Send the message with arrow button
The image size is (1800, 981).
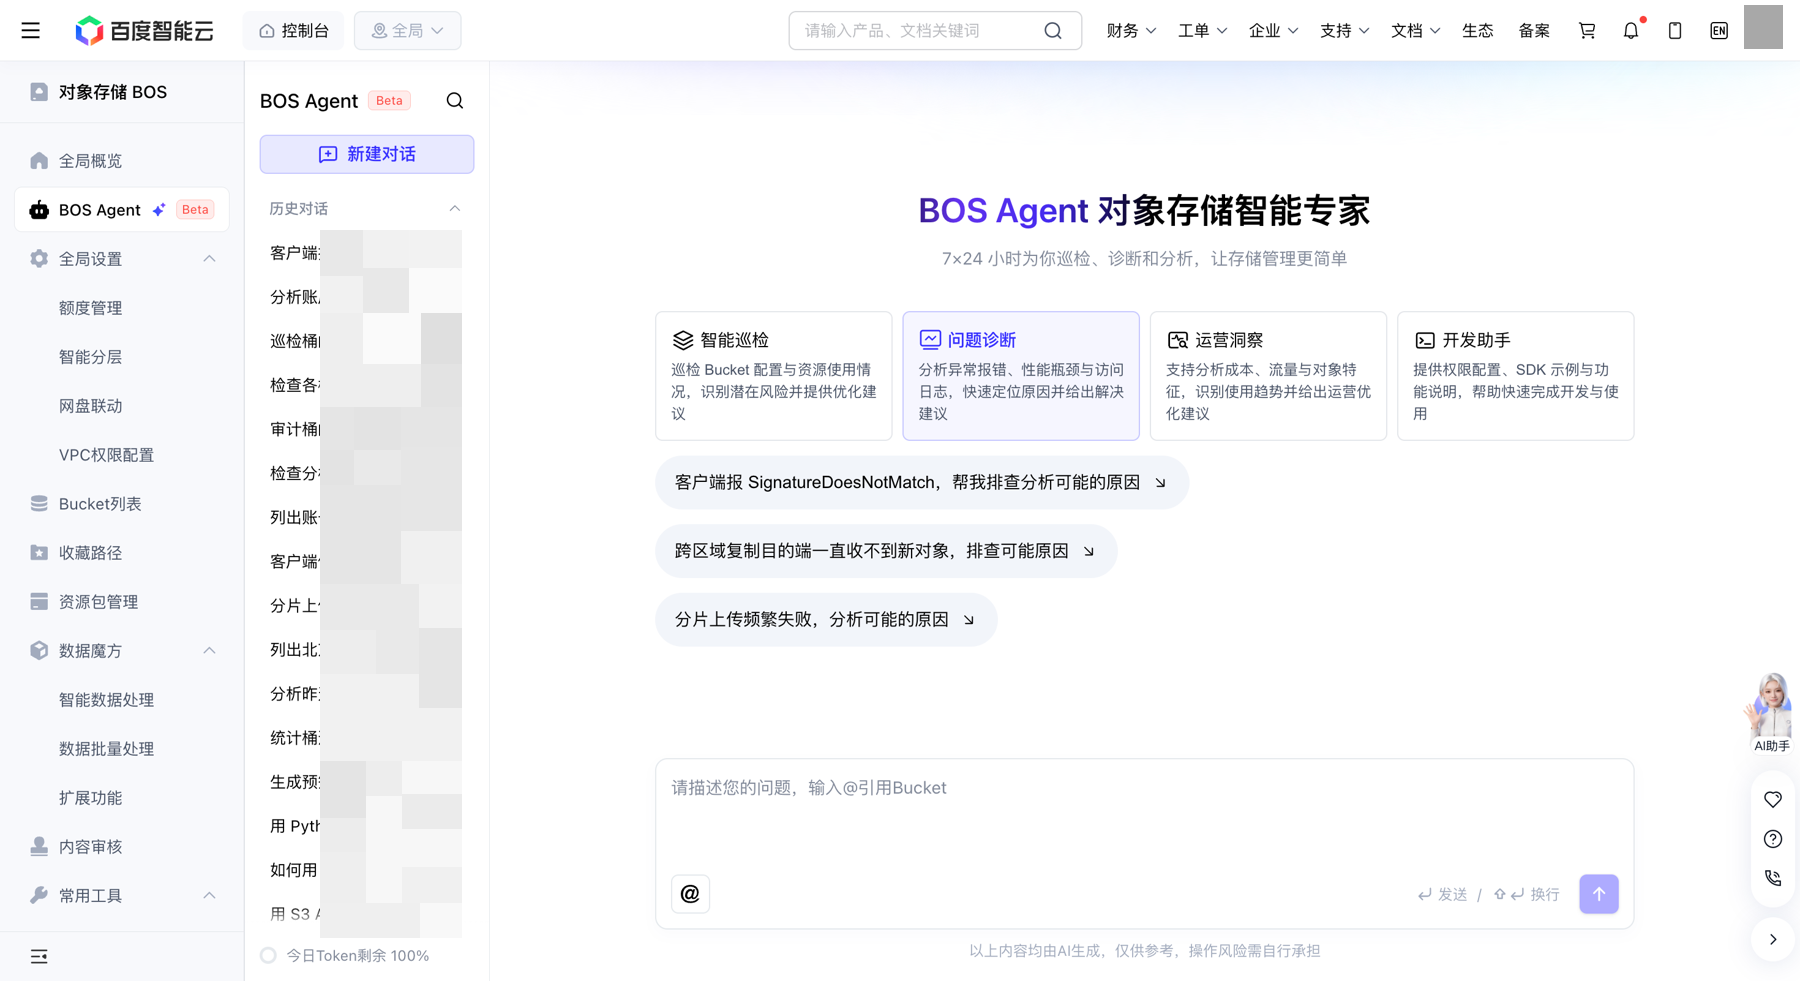pyautogui.click(x=1599, y=894)
